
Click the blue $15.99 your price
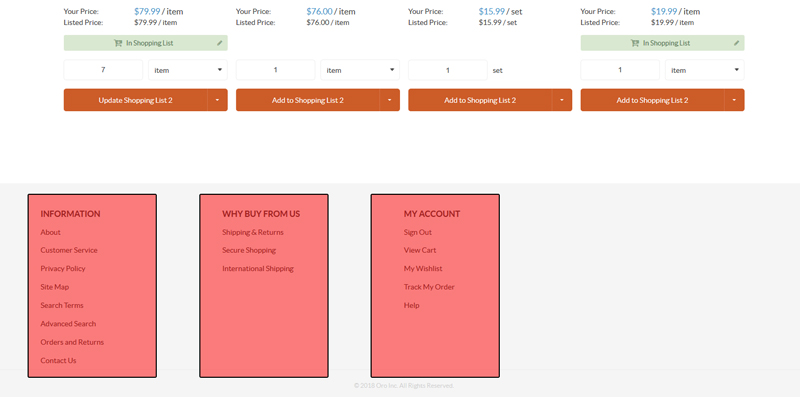[x=492, y=11]
